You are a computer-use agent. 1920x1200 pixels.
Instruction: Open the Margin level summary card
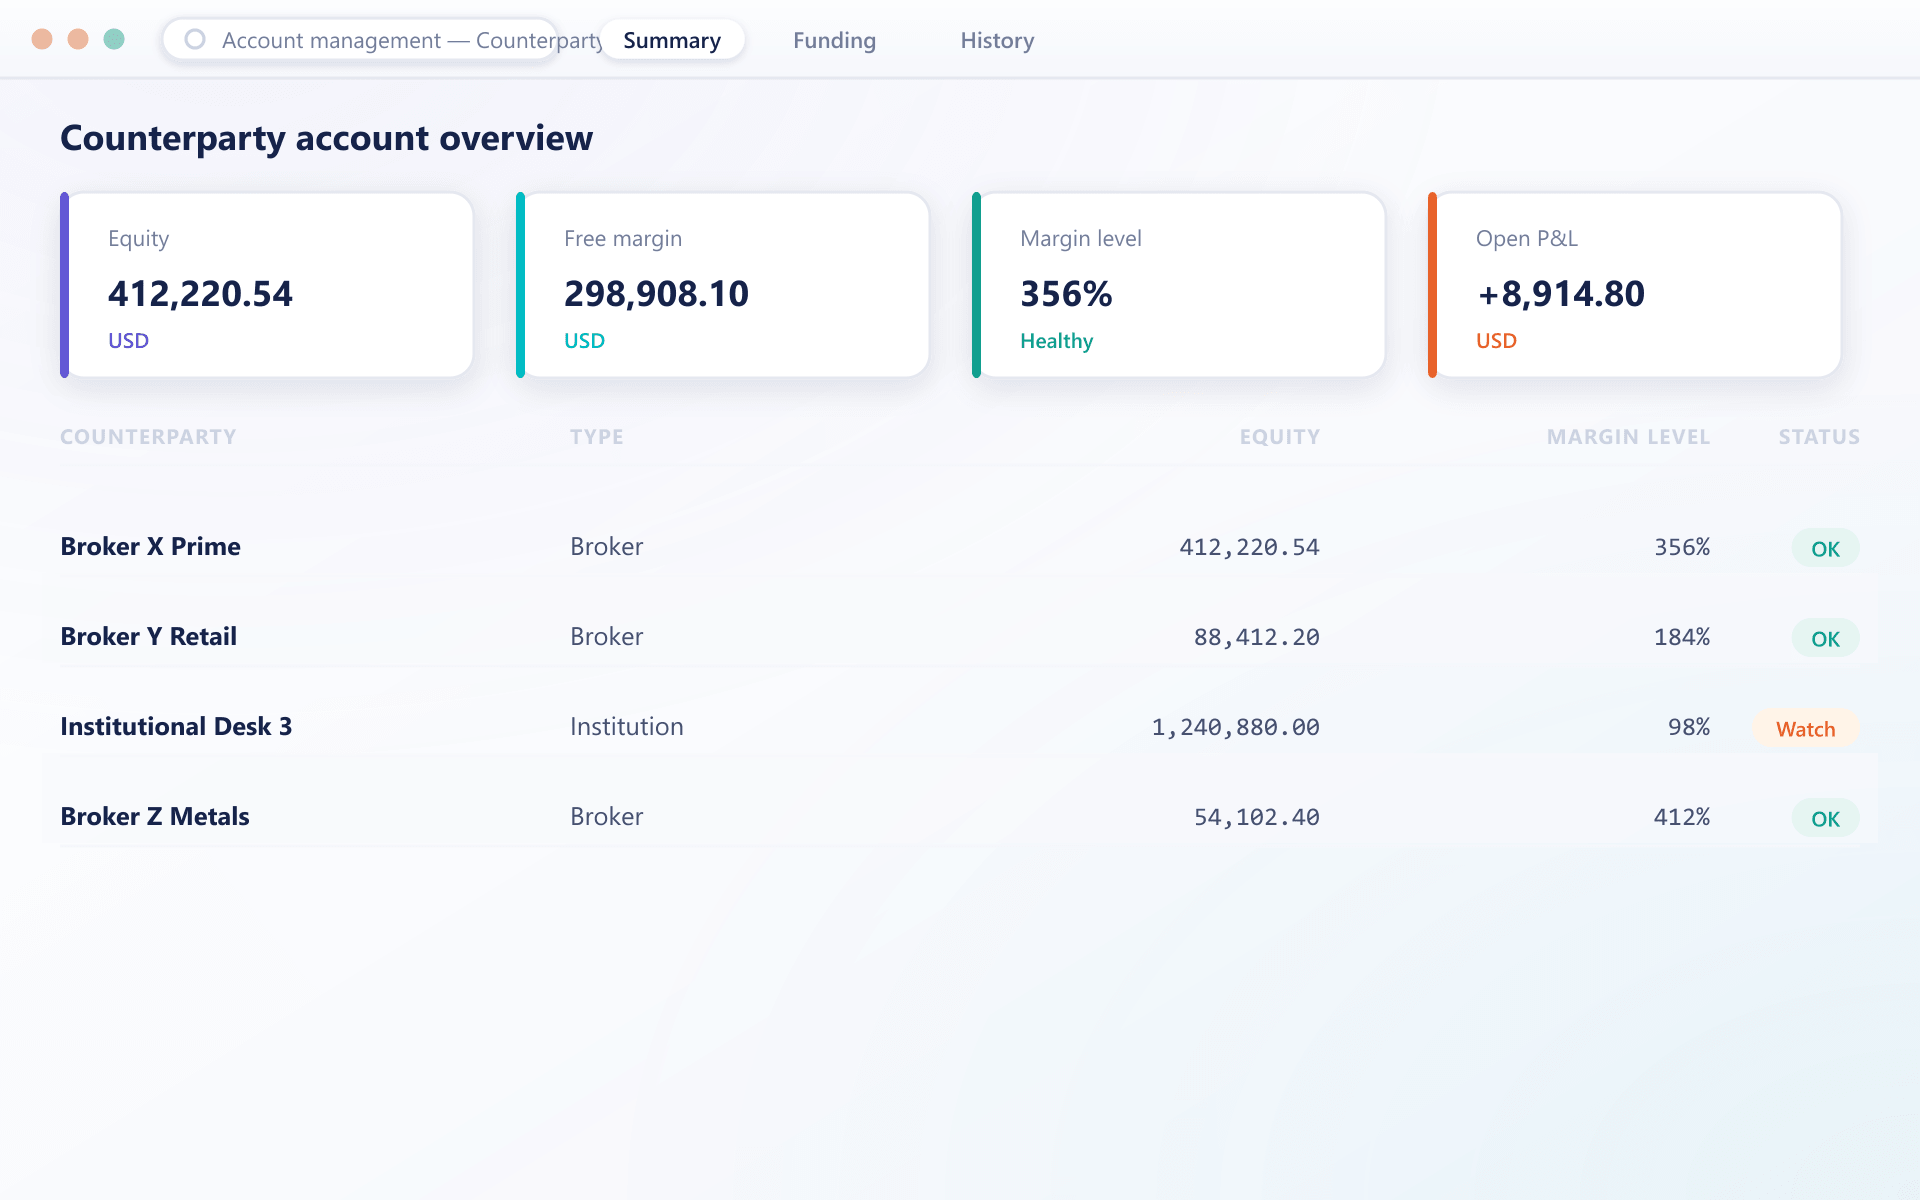pyautogui.click(x=1178, y=285)
